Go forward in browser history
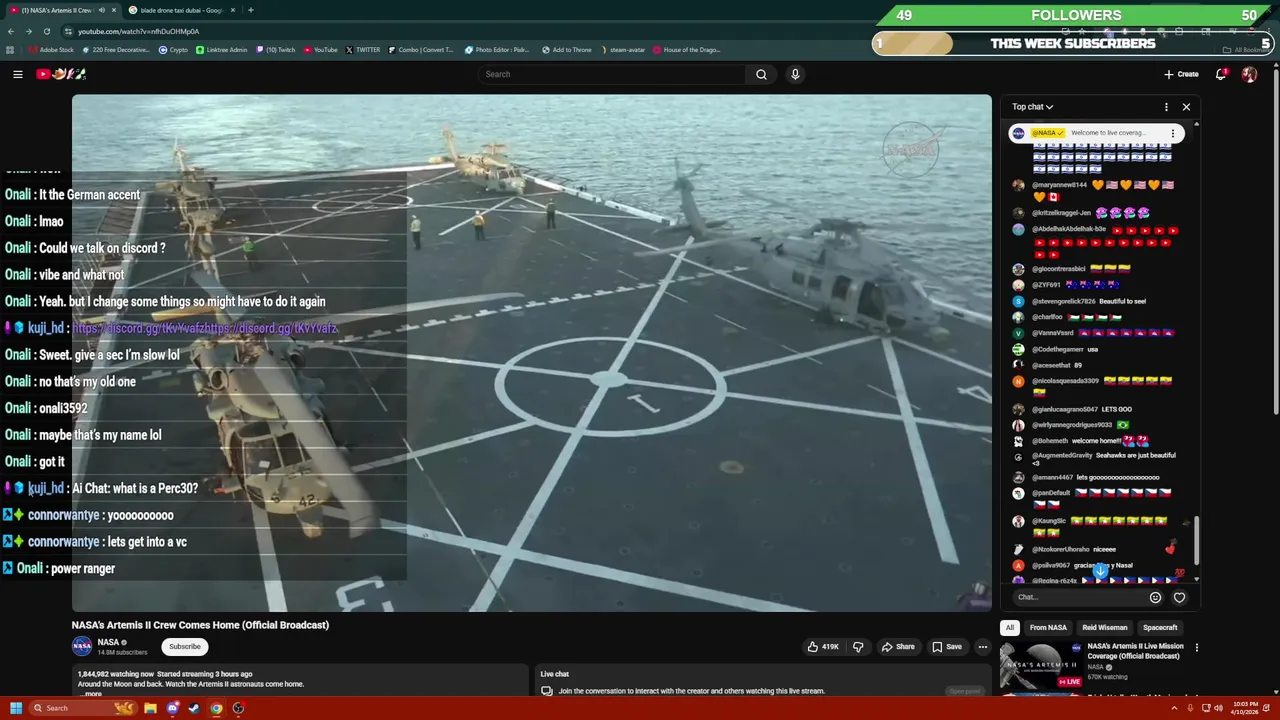Image resolution: width=1280 pixels, height=720 pixels. pyautogui.click(x=29, y=31)
